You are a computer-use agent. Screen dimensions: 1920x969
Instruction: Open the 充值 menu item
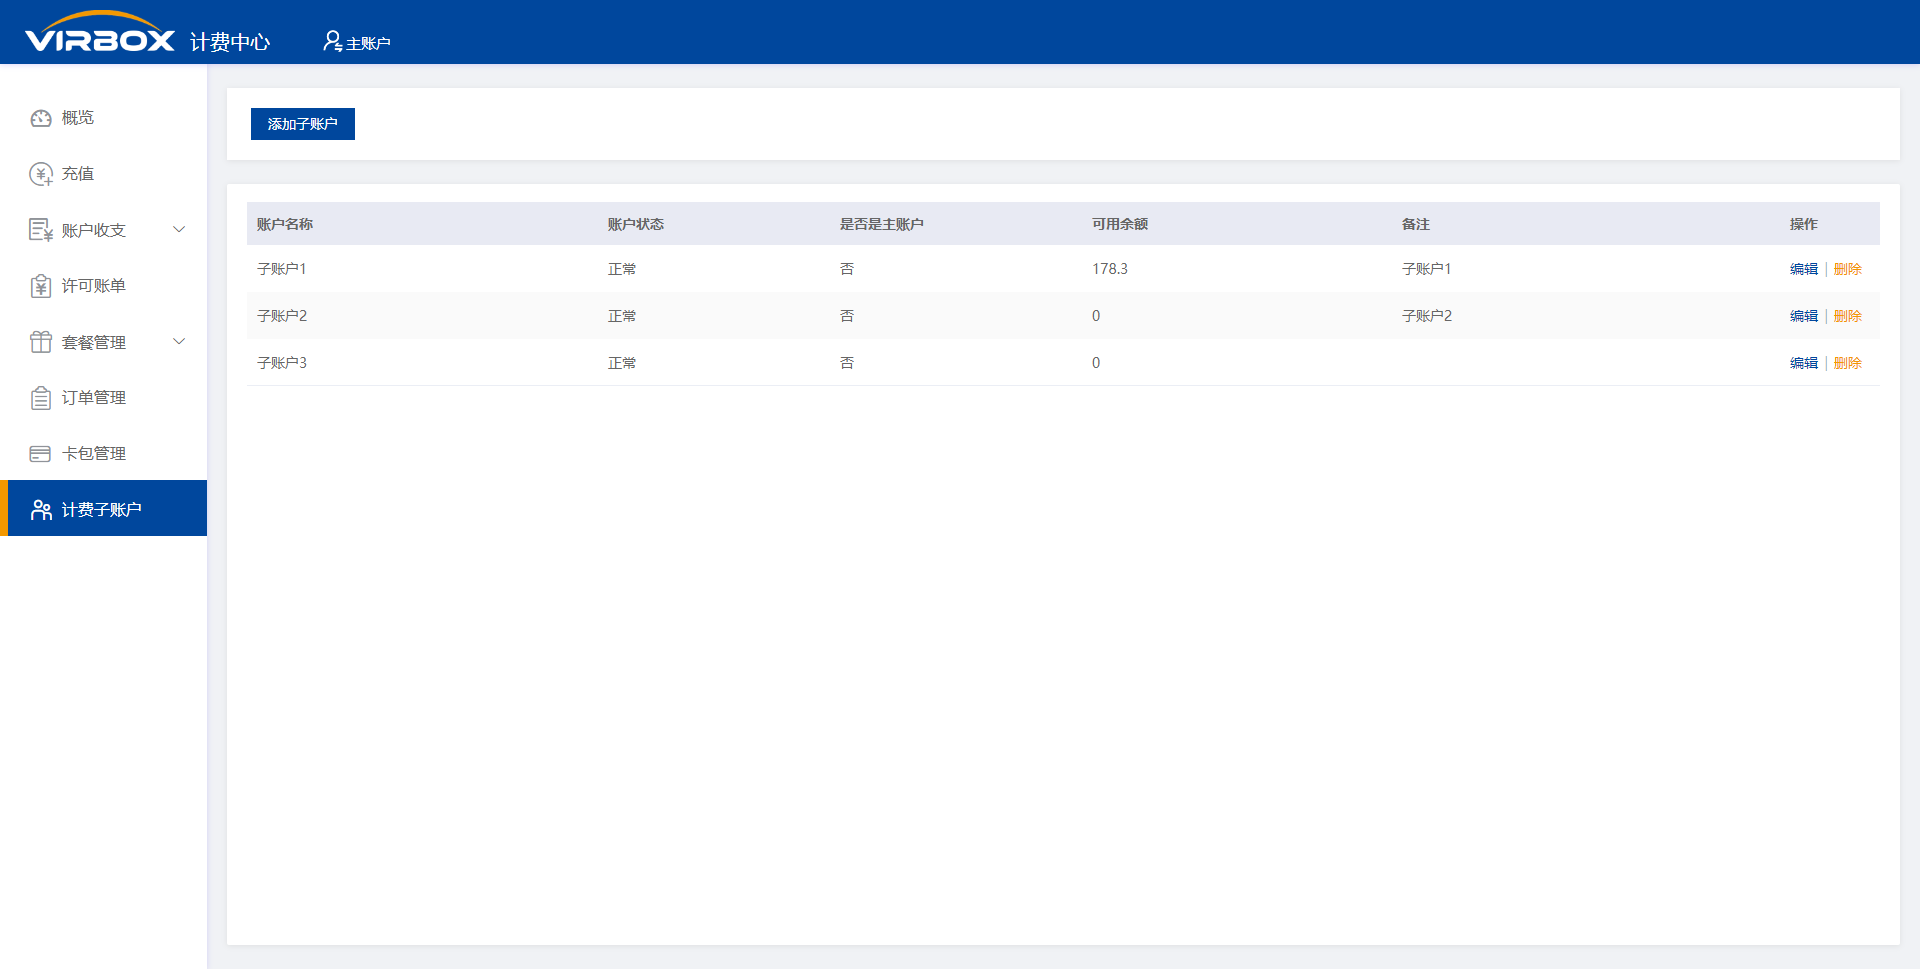pyautogui.click(x=104, y=174)
